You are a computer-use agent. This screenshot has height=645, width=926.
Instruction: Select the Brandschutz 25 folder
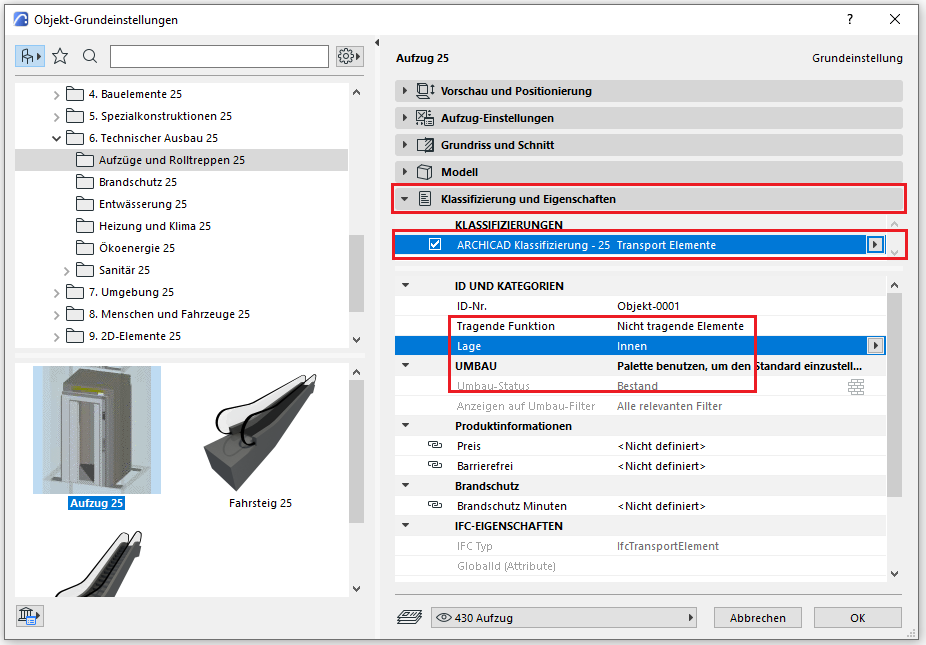(x=137, y=182)
